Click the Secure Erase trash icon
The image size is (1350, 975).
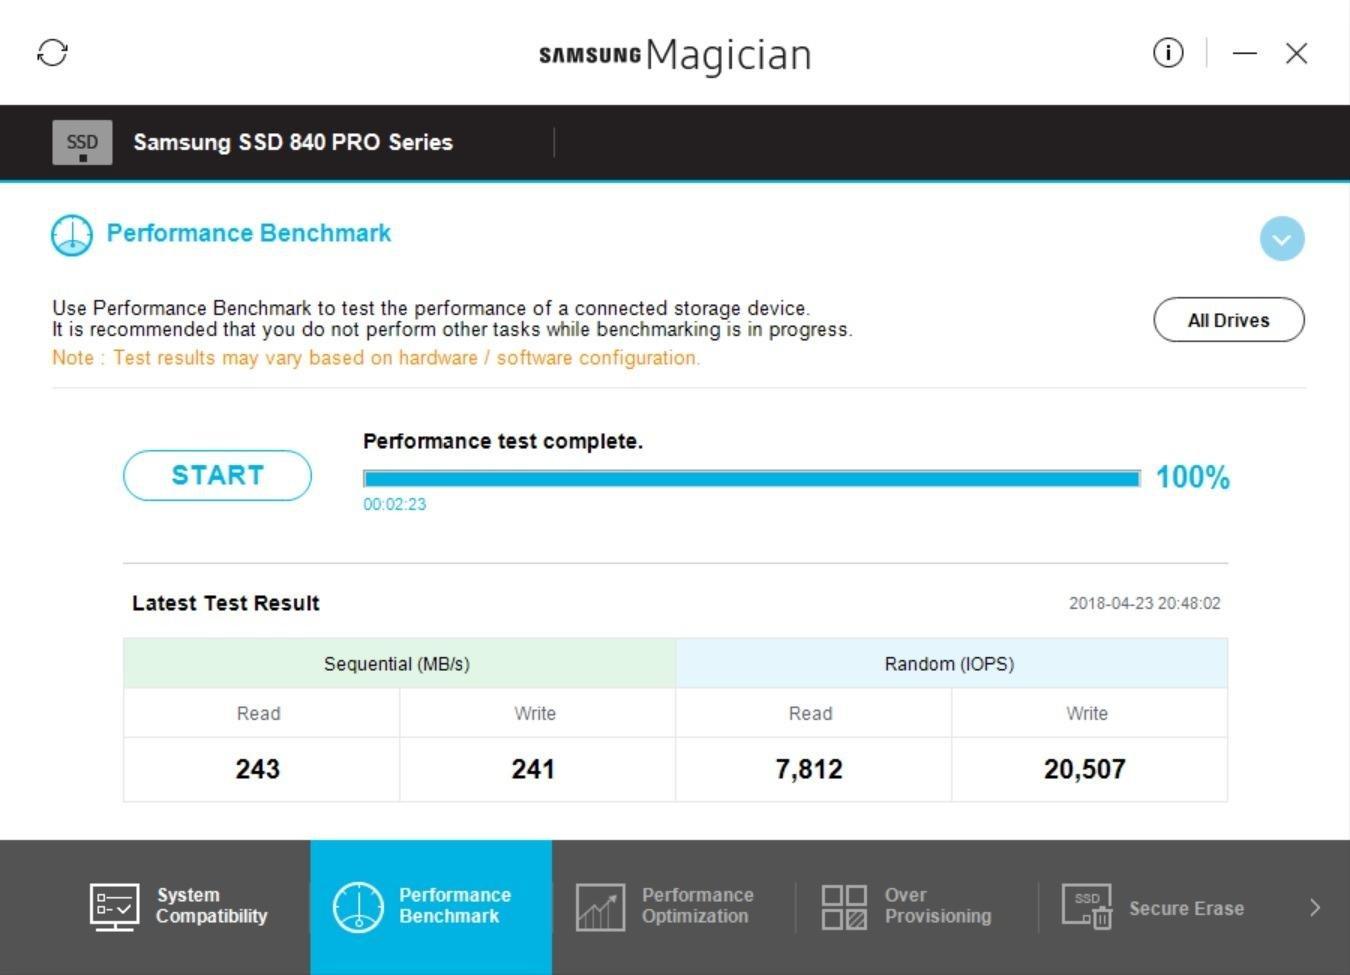point(1087,907)
